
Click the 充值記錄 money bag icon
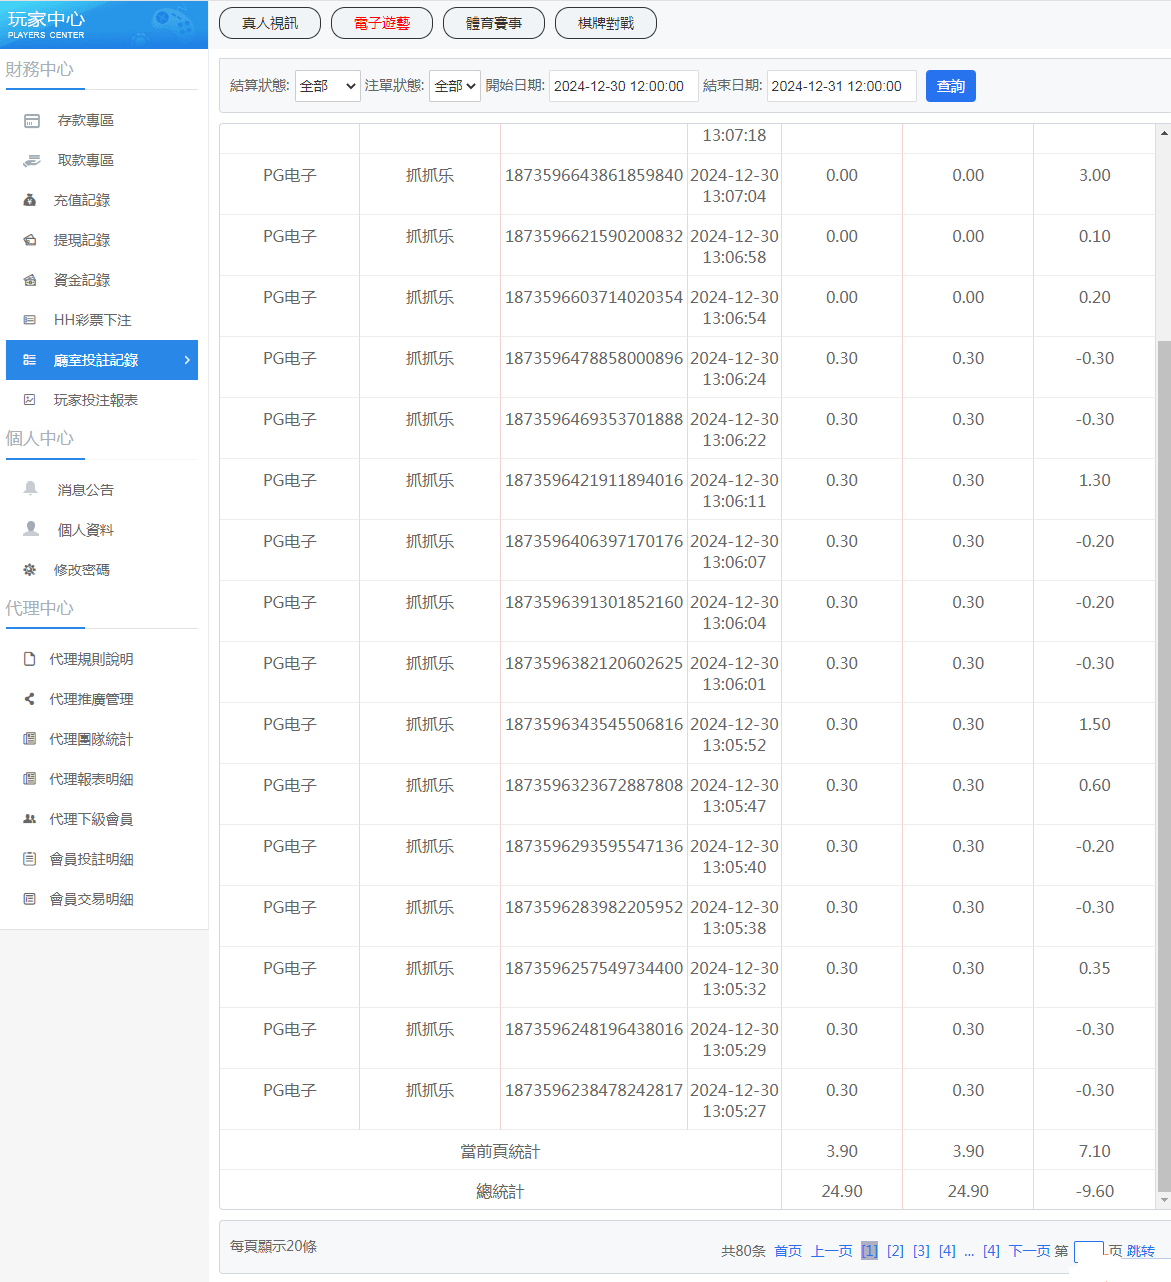pyautogui.click(x=30, y=201)
